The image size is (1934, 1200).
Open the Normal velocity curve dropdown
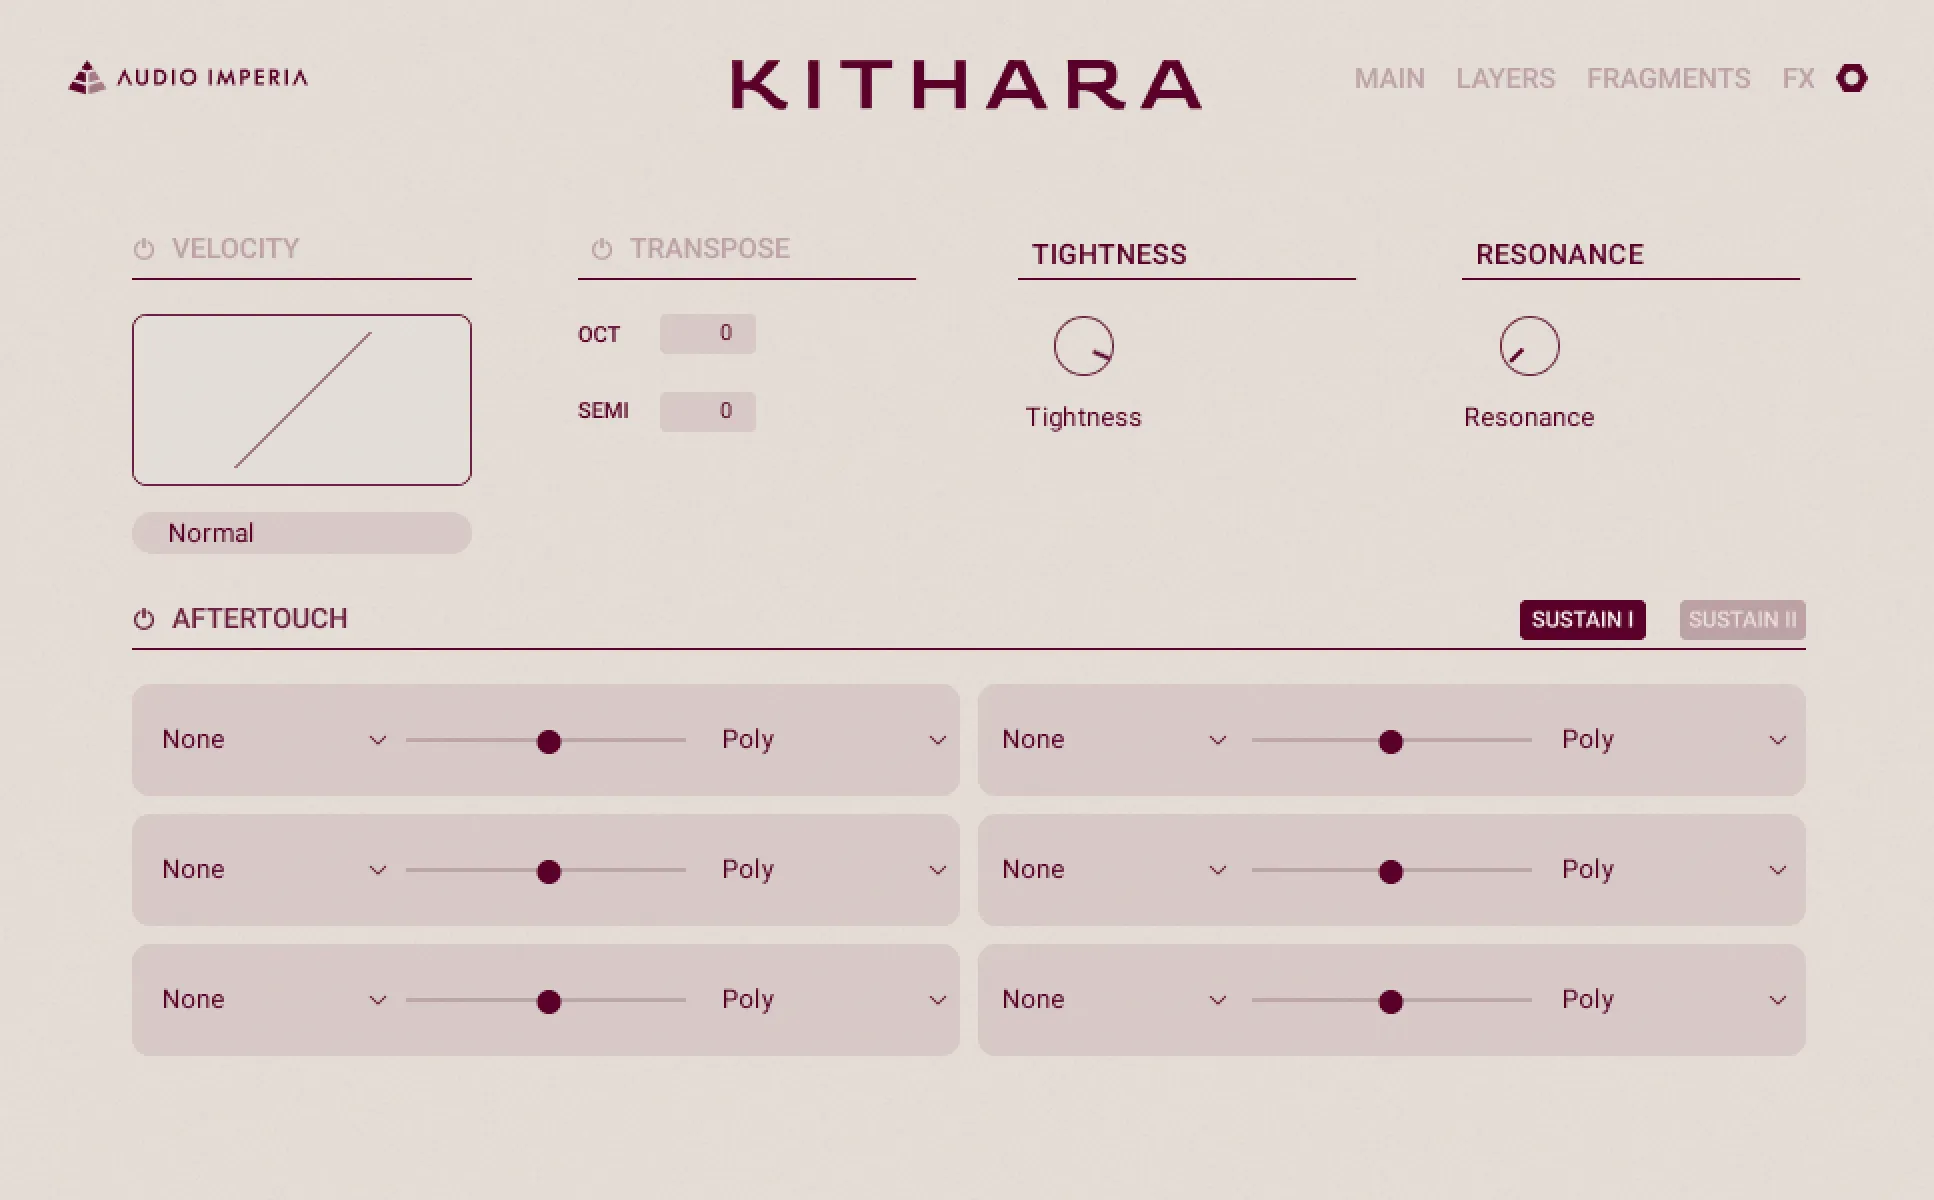[301, 532]
